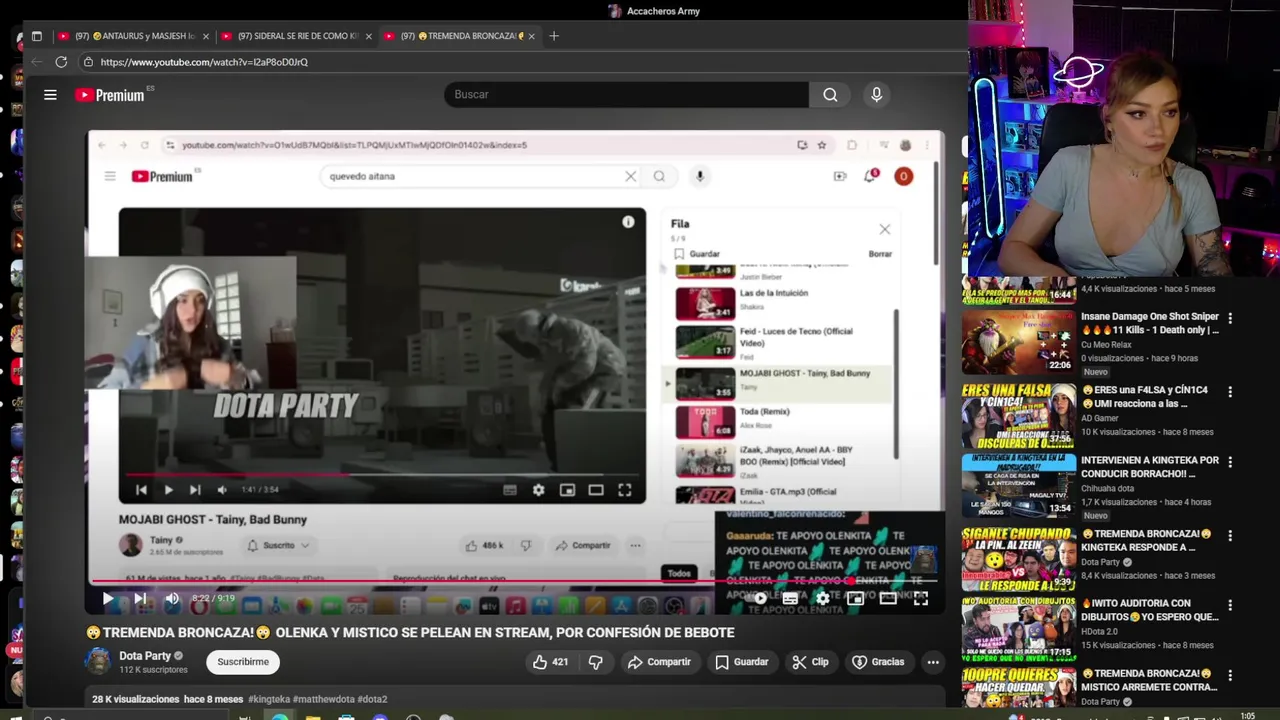
Task: Open the #kingteka hashtag link
Action: [269, 699]
